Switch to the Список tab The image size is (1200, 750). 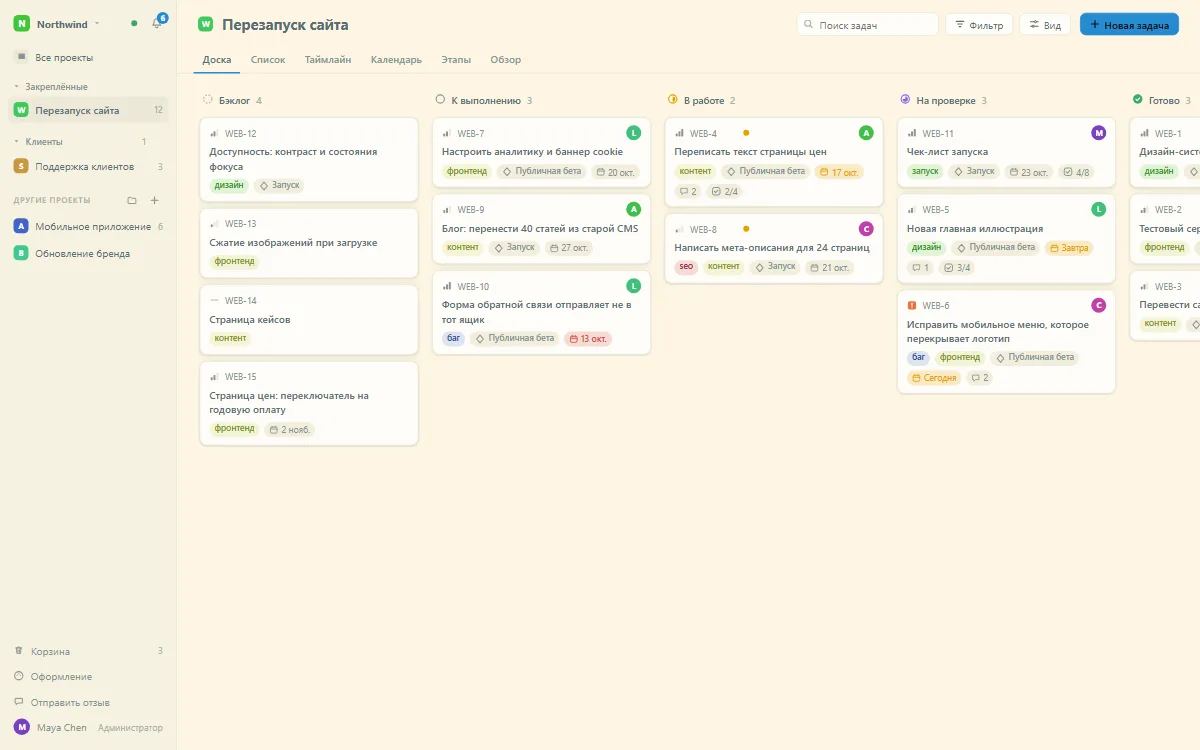tap(268, 60)
